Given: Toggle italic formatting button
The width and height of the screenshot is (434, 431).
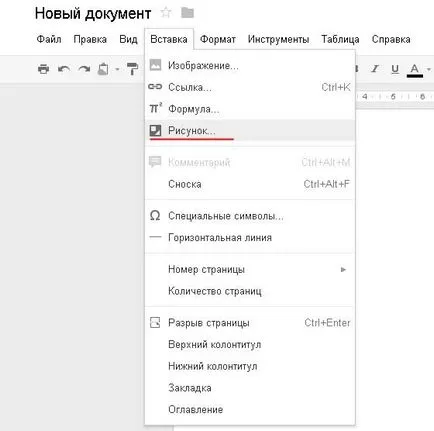Looking at the screenshot, I should pos(375,69).
